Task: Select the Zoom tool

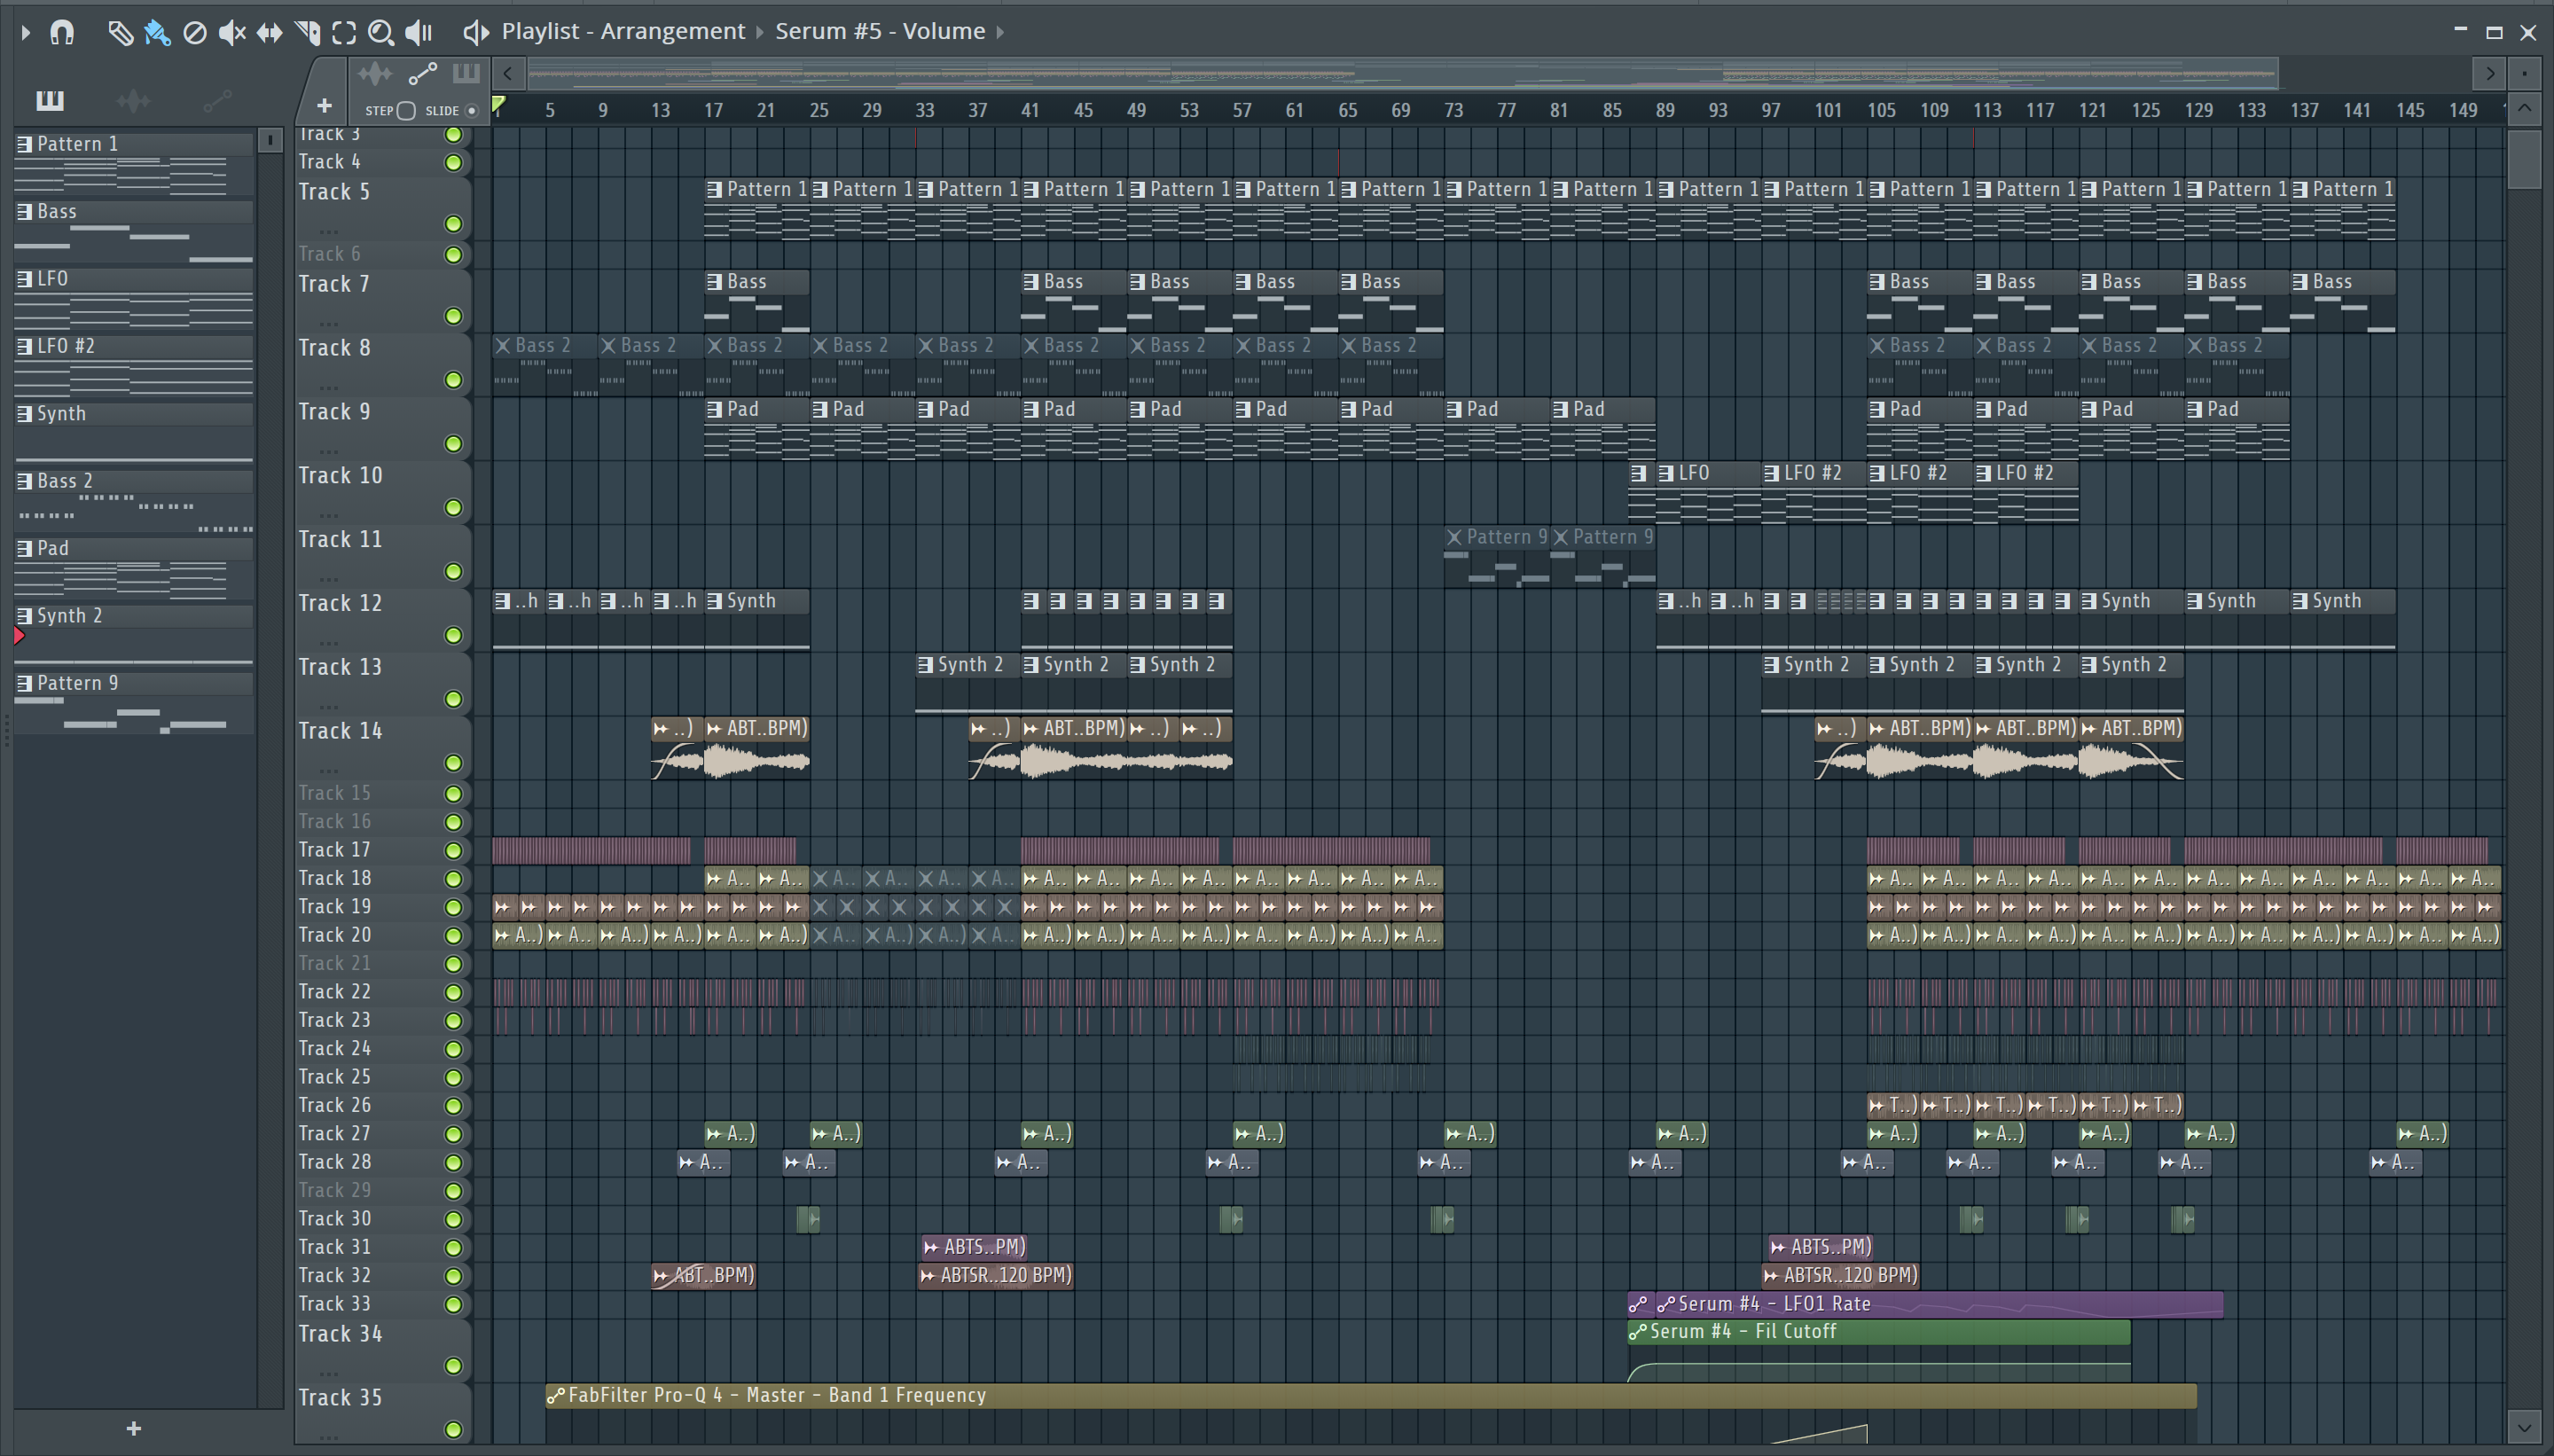Action: 380,33
